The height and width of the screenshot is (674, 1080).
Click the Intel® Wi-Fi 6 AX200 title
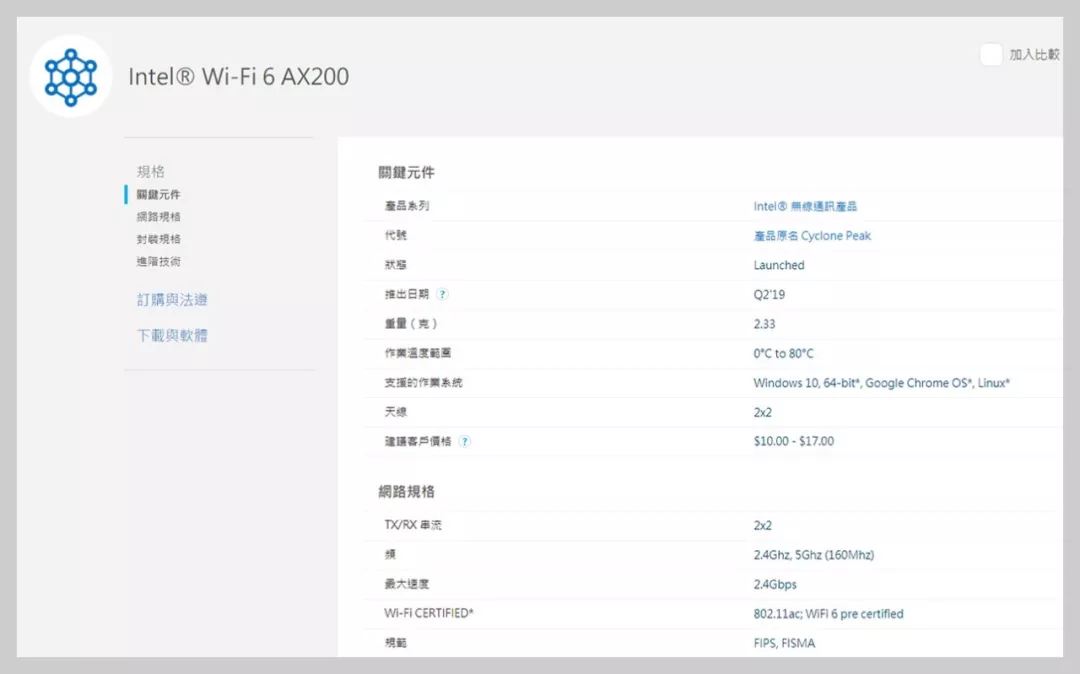tap(238, 76)
